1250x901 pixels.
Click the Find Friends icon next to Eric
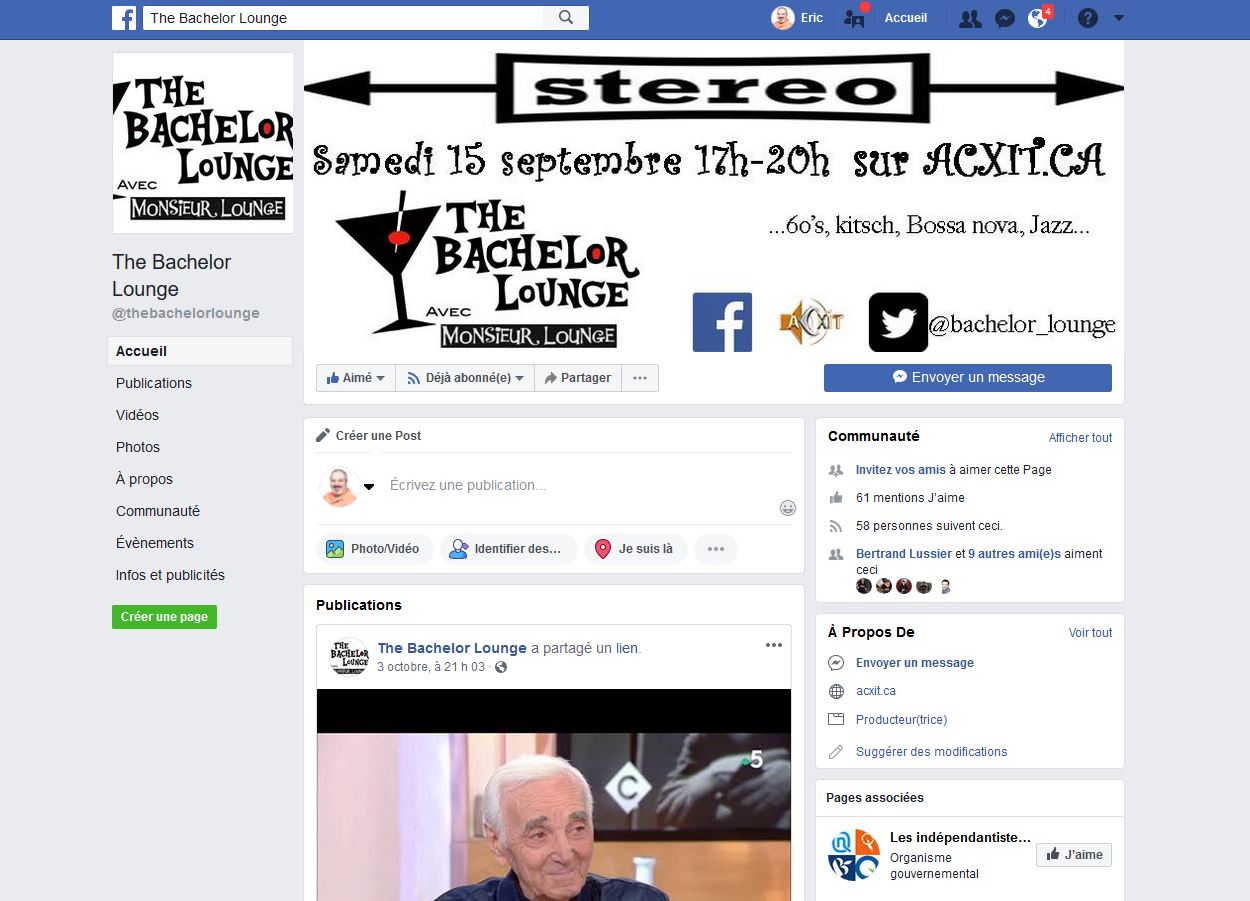coord(854,18)
